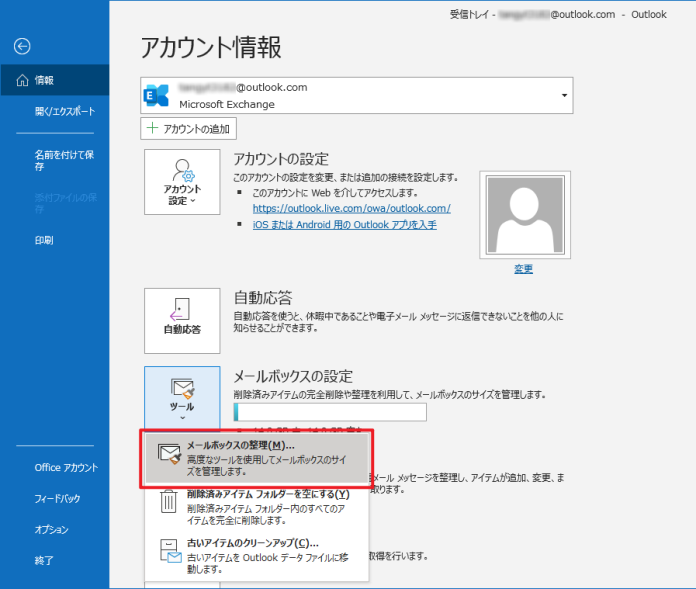Click the 変更 link under photo
Viewport: 696px width, 589px height.
click(523, 269)
